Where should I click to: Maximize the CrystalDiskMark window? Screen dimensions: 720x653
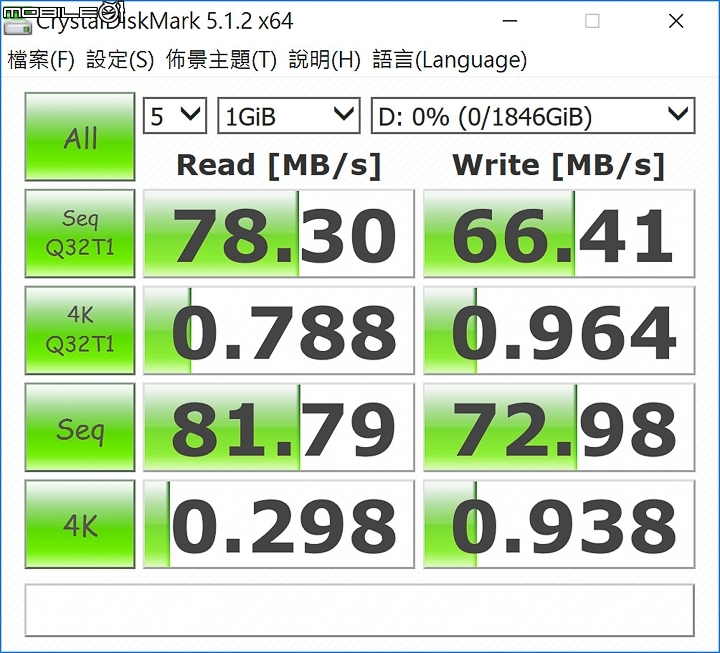coord(592,21)
